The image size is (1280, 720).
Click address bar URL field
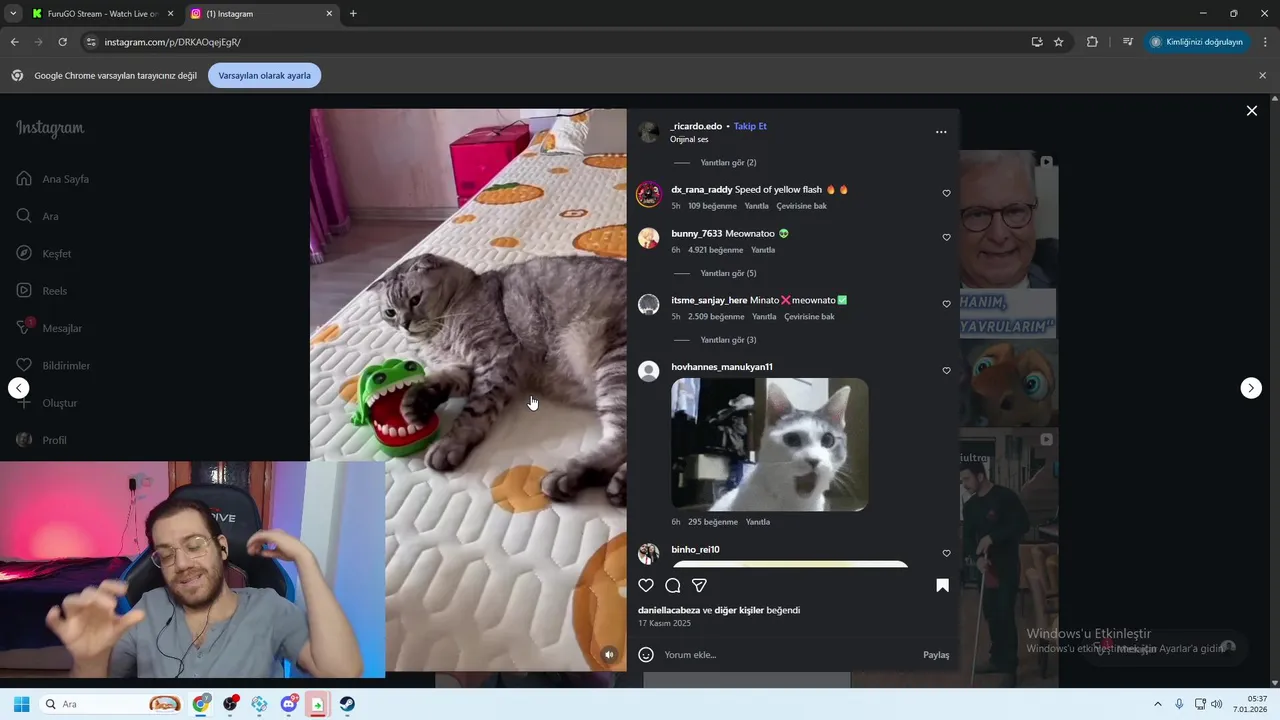tap(560, 42)
